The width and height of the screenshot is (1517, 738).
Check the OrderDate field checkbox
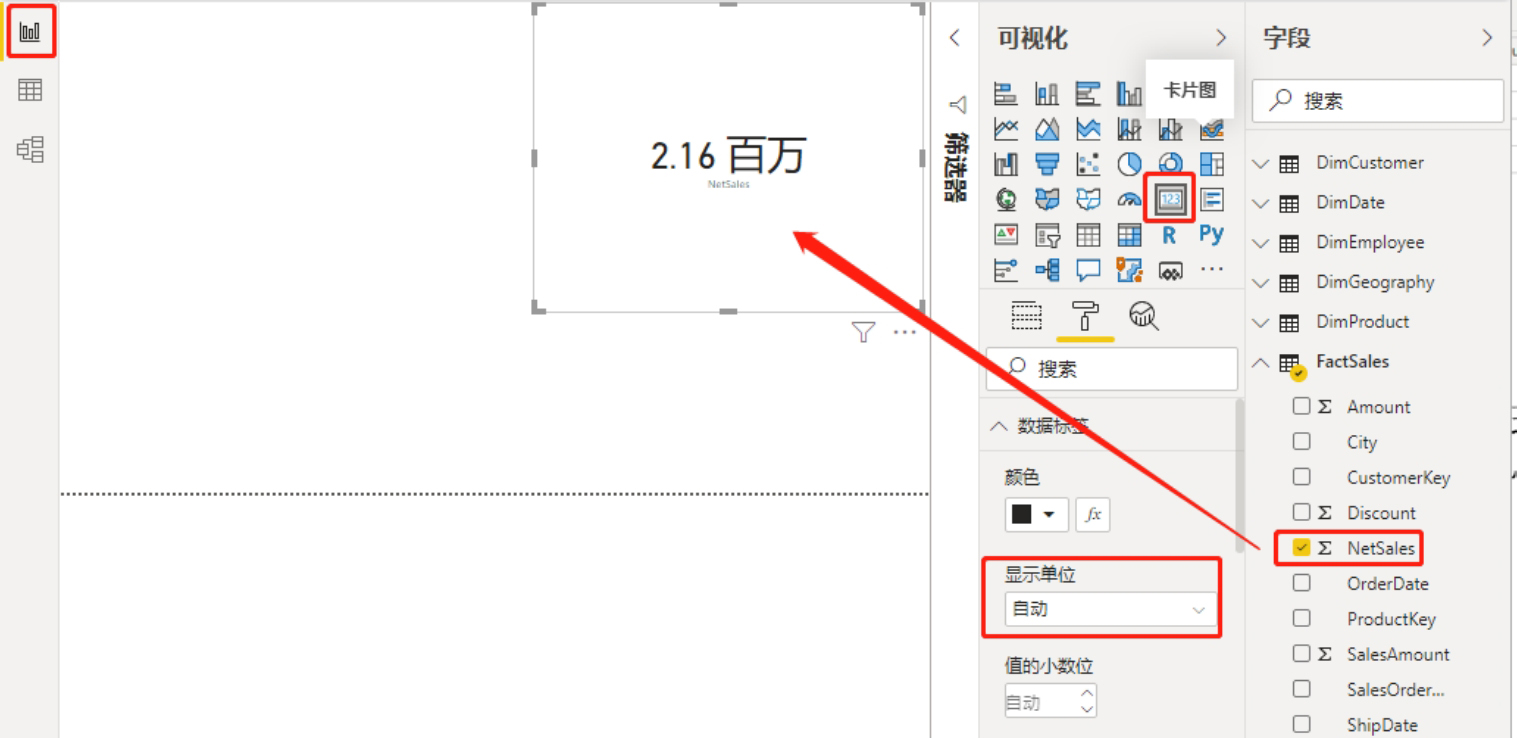[1301, 583]
